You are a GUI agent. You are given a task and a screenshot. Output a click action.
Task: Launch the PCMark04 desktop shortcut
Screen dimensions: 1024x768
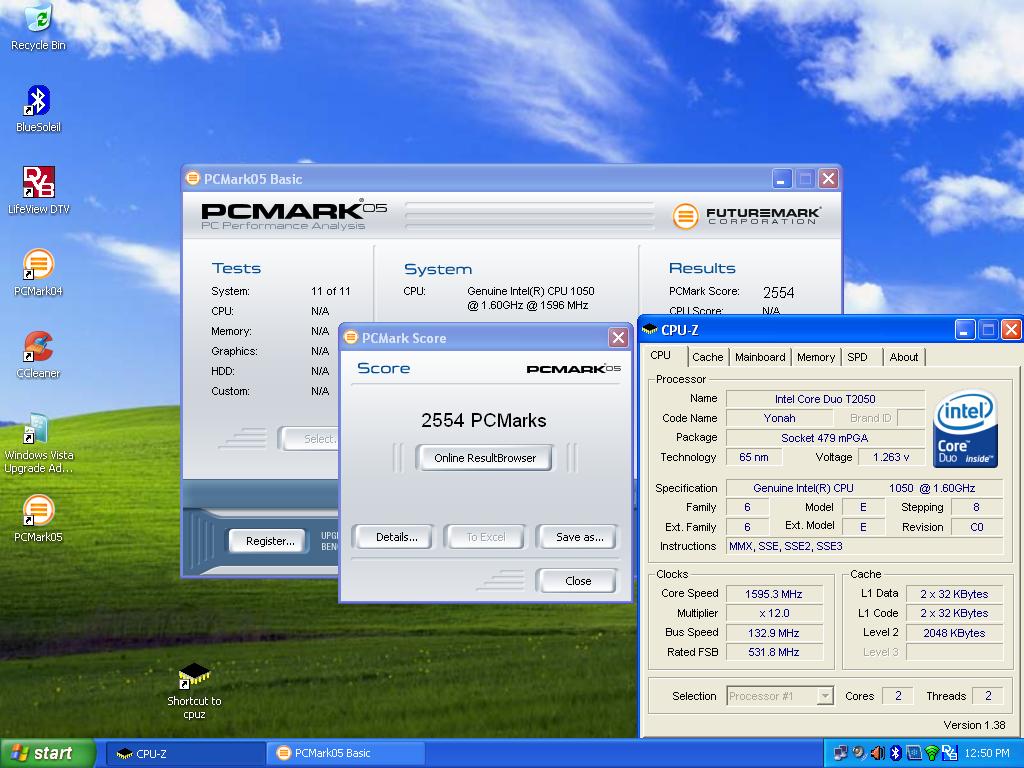[x=38, y=272]
